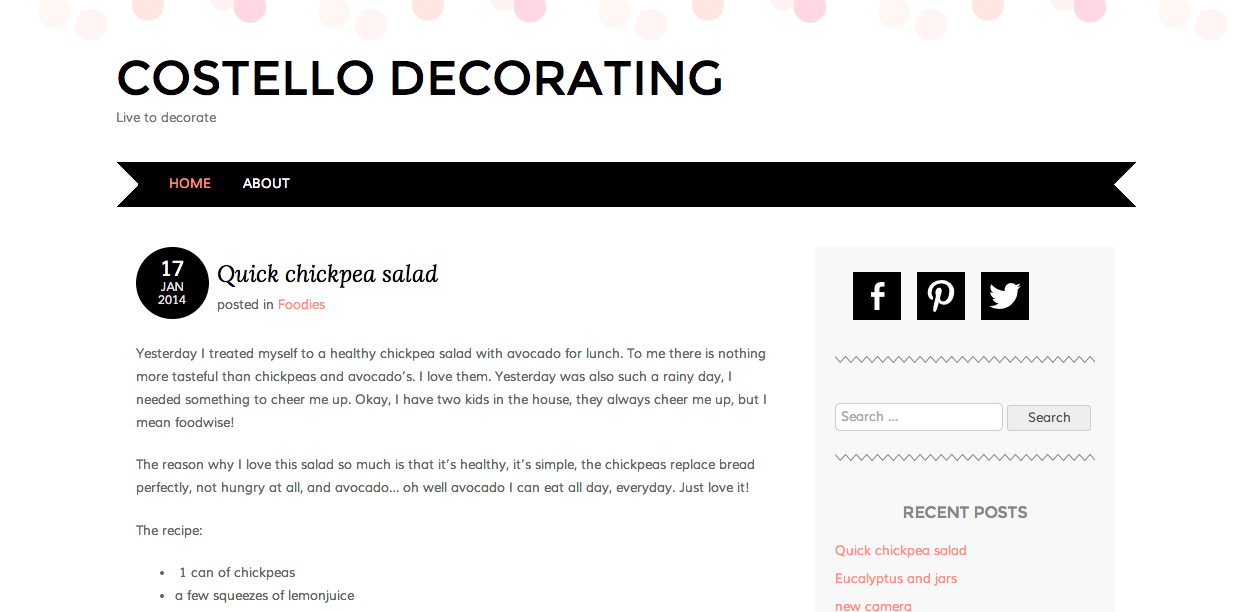The image size is (1251, 612).
Task: Click the 17 Jan 2014 date badge
Action: pyautogui.click(x=172, y=283)
